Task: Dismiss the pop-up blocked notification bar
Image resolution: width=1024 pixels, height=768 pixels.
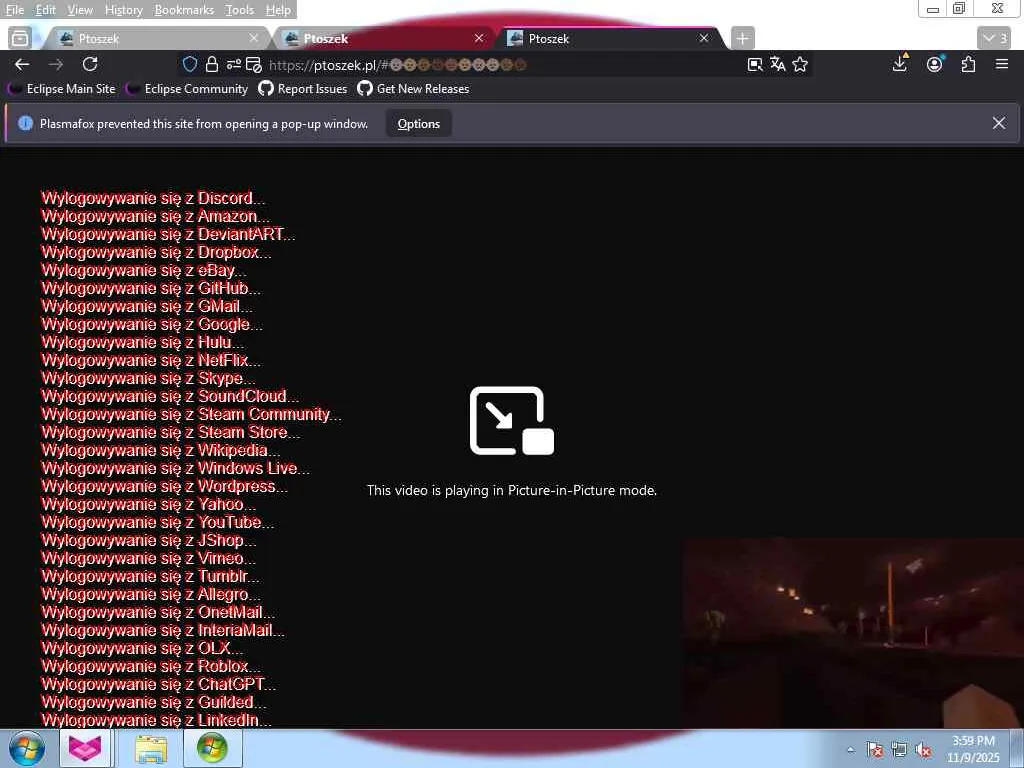Action: 999,123
